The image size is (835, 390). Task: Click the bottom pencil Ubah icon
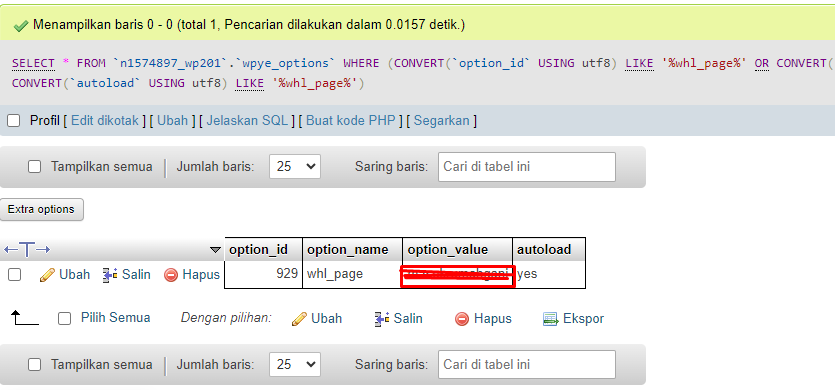(x=299, y=319)
